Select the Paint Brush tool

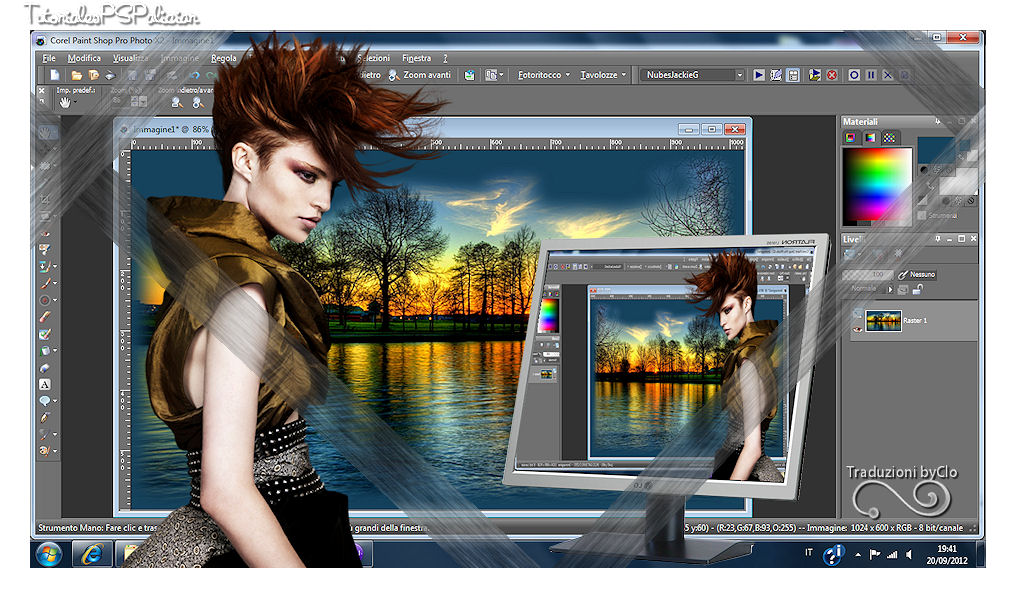(45, 283)
